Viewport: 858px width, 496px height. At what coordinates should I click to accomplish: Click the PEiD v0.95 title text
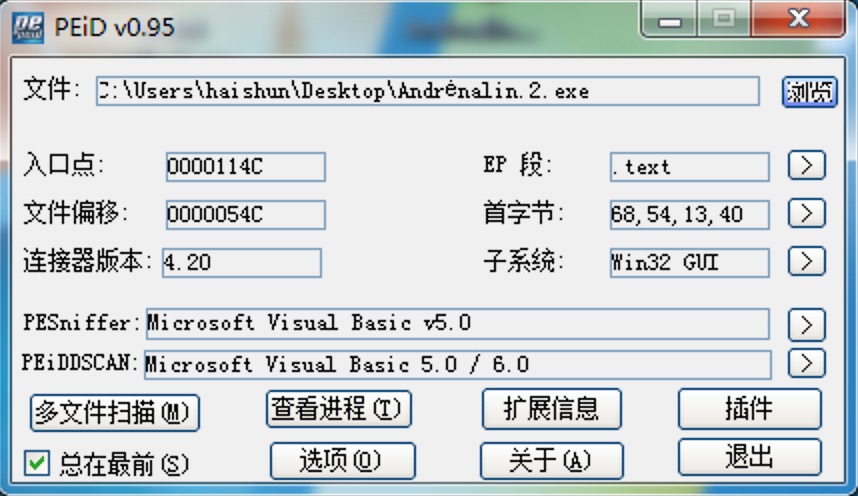click(x=114, y=27)
